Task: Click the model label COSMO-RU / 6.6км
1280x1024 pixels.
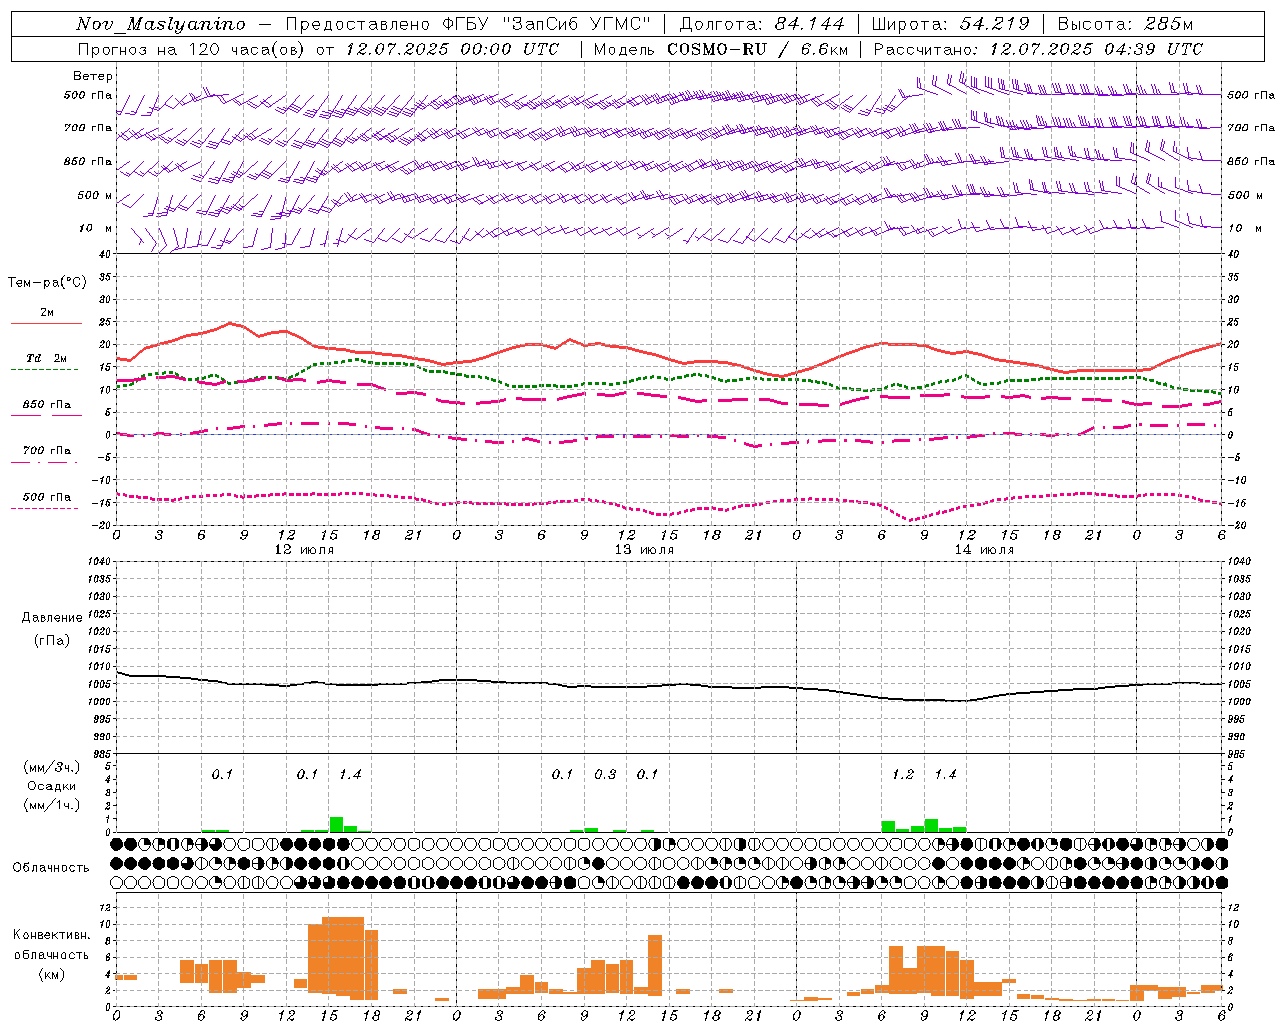Action: (758, 49)
